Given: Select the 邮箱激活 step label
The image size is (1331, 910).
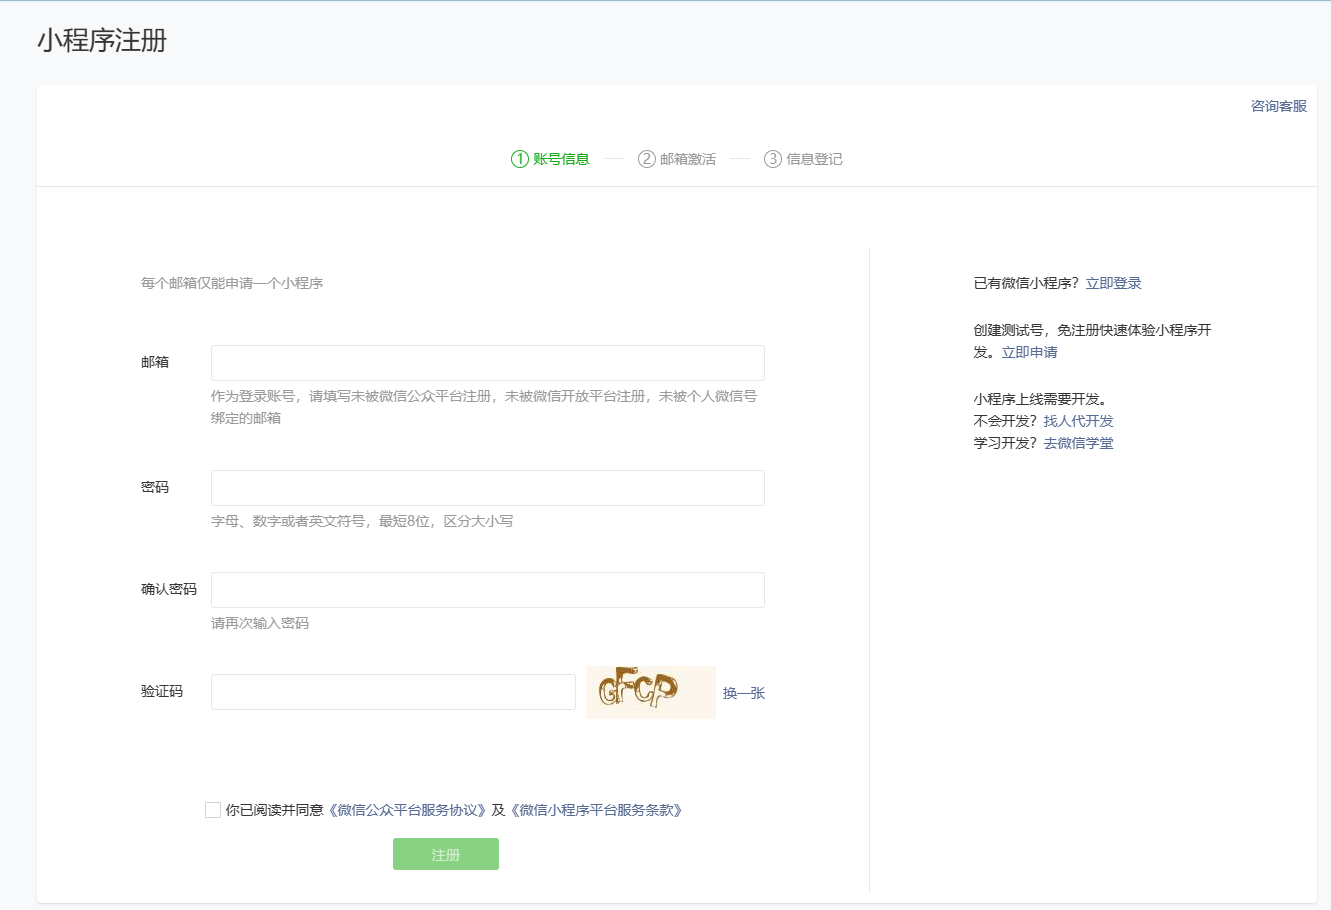Looking at the screenshot, I should coord(688,159).
